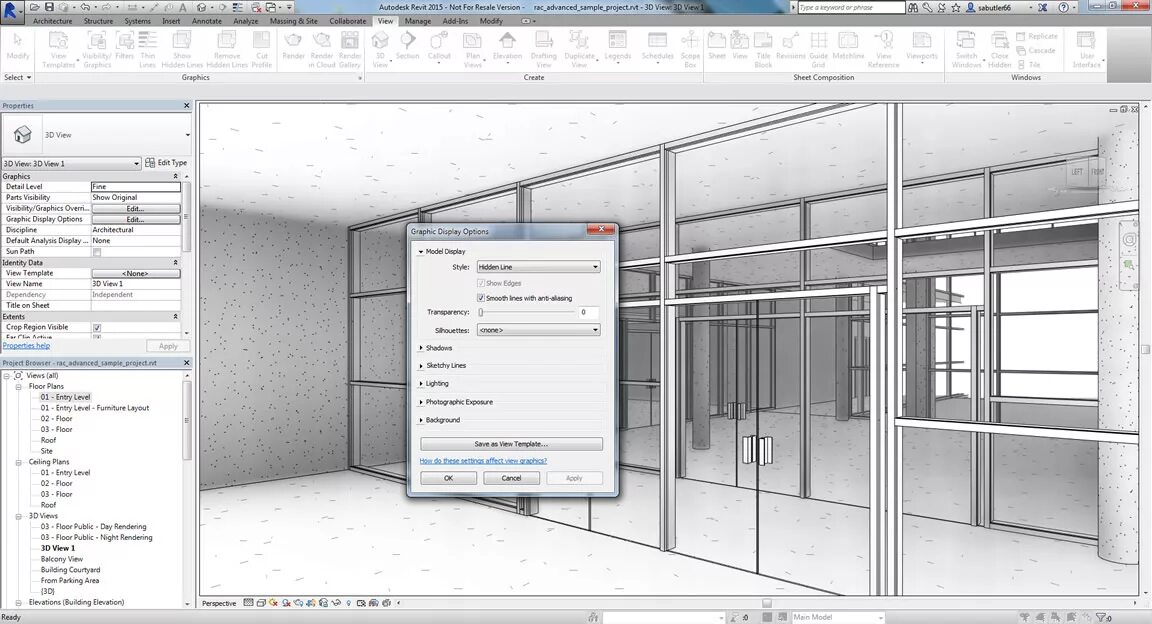Activate the Show Hidden Lines tool
This screenshot has height=624, width=1152.
tap(182, 49)
